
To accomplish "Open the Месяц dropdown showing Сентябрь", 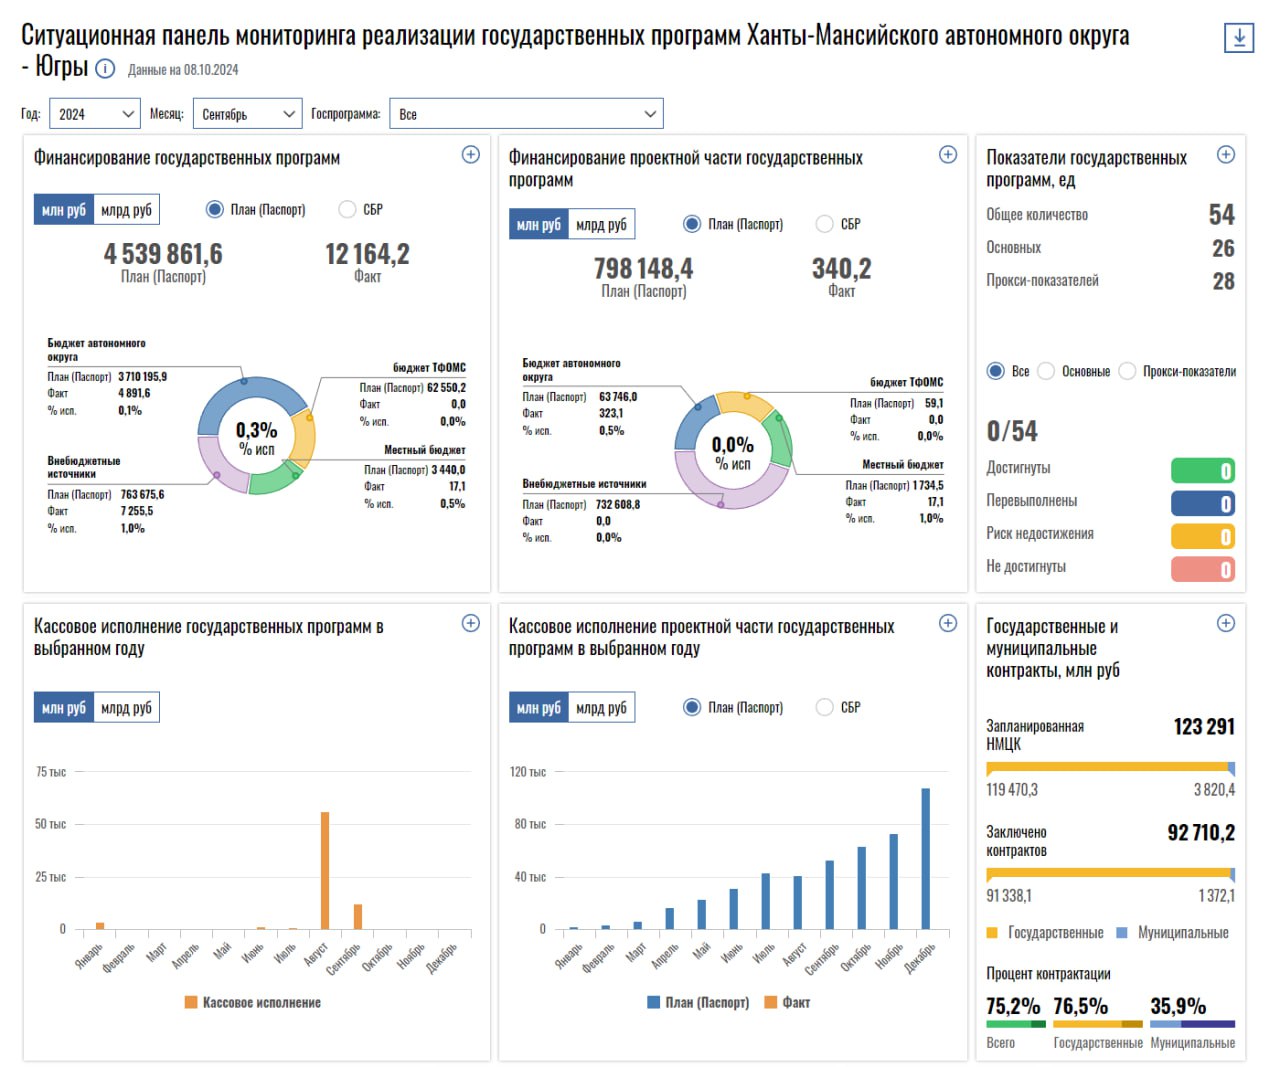I will 247,114.
